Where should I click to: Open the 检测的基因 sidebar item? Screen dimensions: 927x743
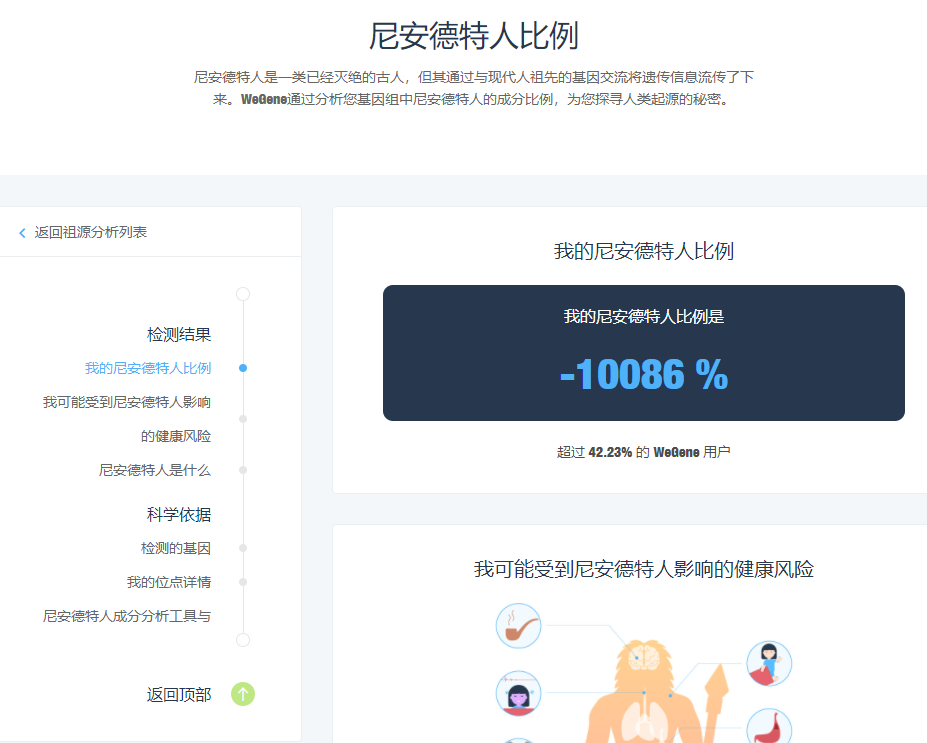click(176, 549)
